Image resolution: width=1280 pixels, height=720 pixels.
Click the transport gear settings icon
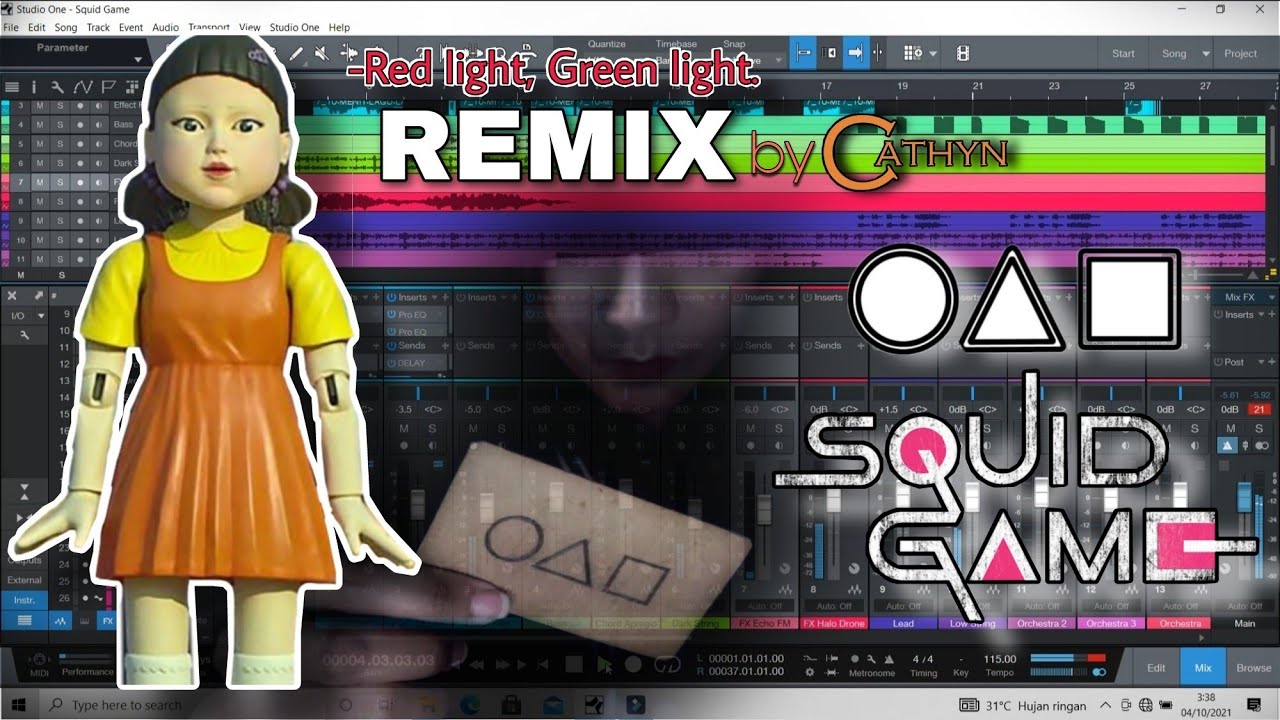pos(809,673)
